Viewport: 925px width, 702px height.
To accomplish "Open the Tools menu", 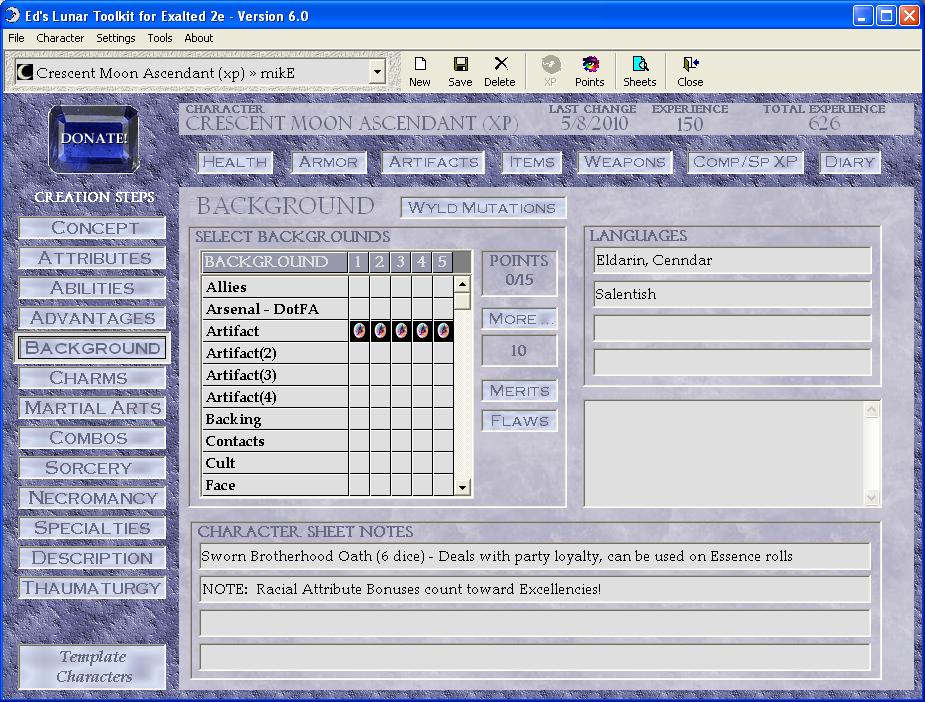I will pos(160,38).
